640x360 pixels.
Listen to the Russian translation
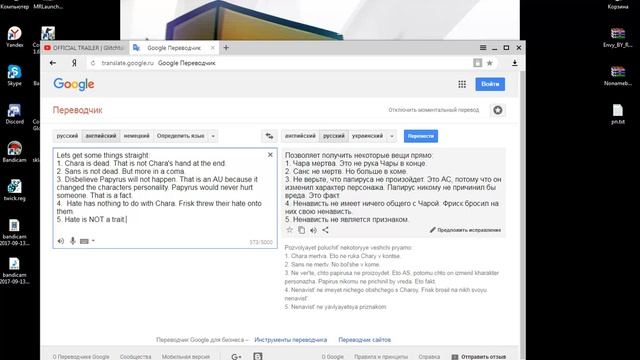click(x=313, y=230)
